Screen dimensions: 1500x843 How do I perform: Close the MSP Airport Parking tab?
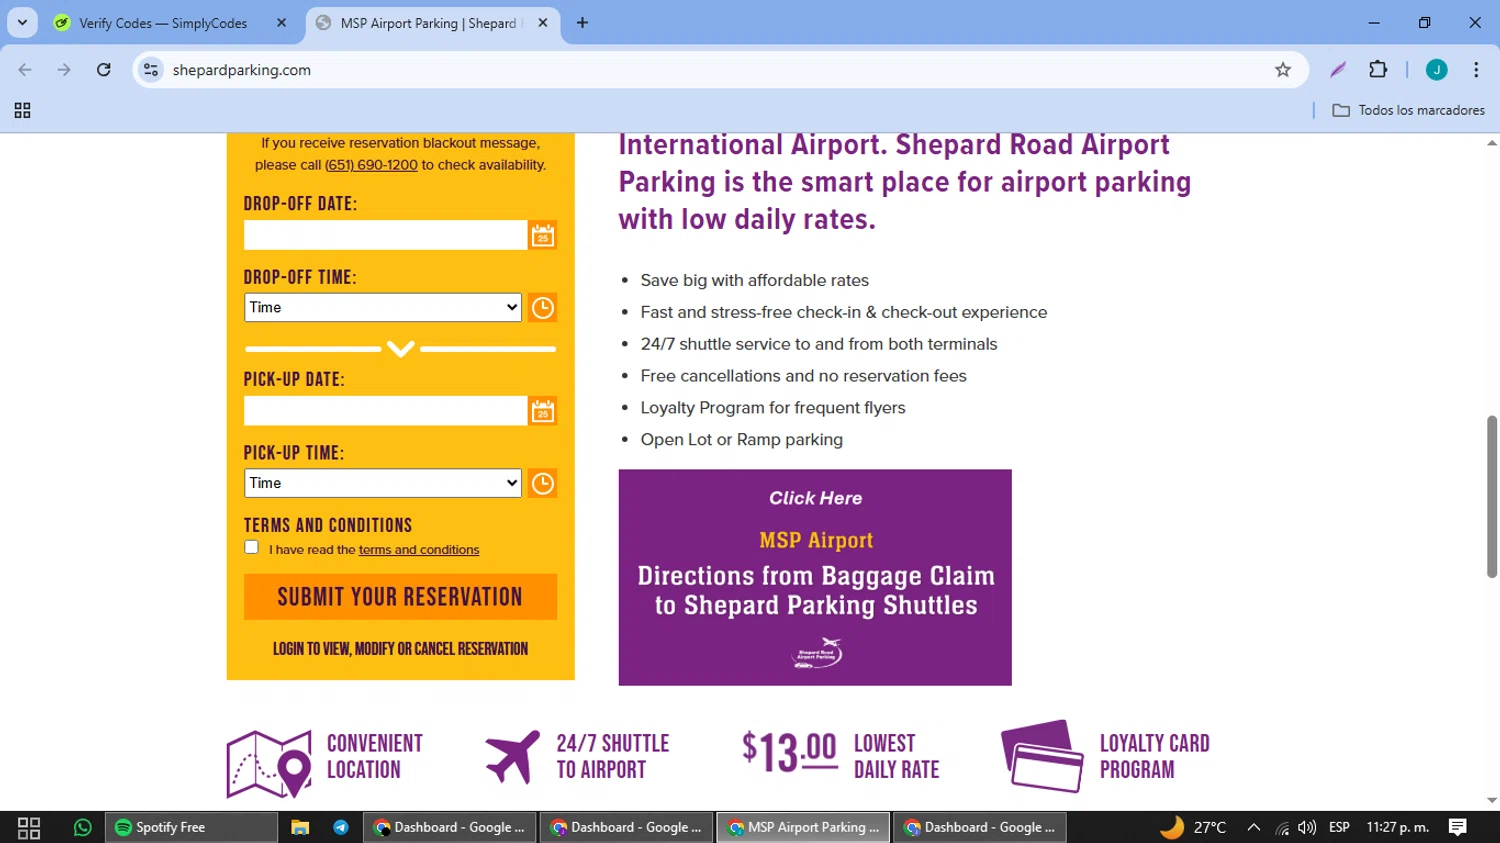pyautogui.click(x=543, y=23)
